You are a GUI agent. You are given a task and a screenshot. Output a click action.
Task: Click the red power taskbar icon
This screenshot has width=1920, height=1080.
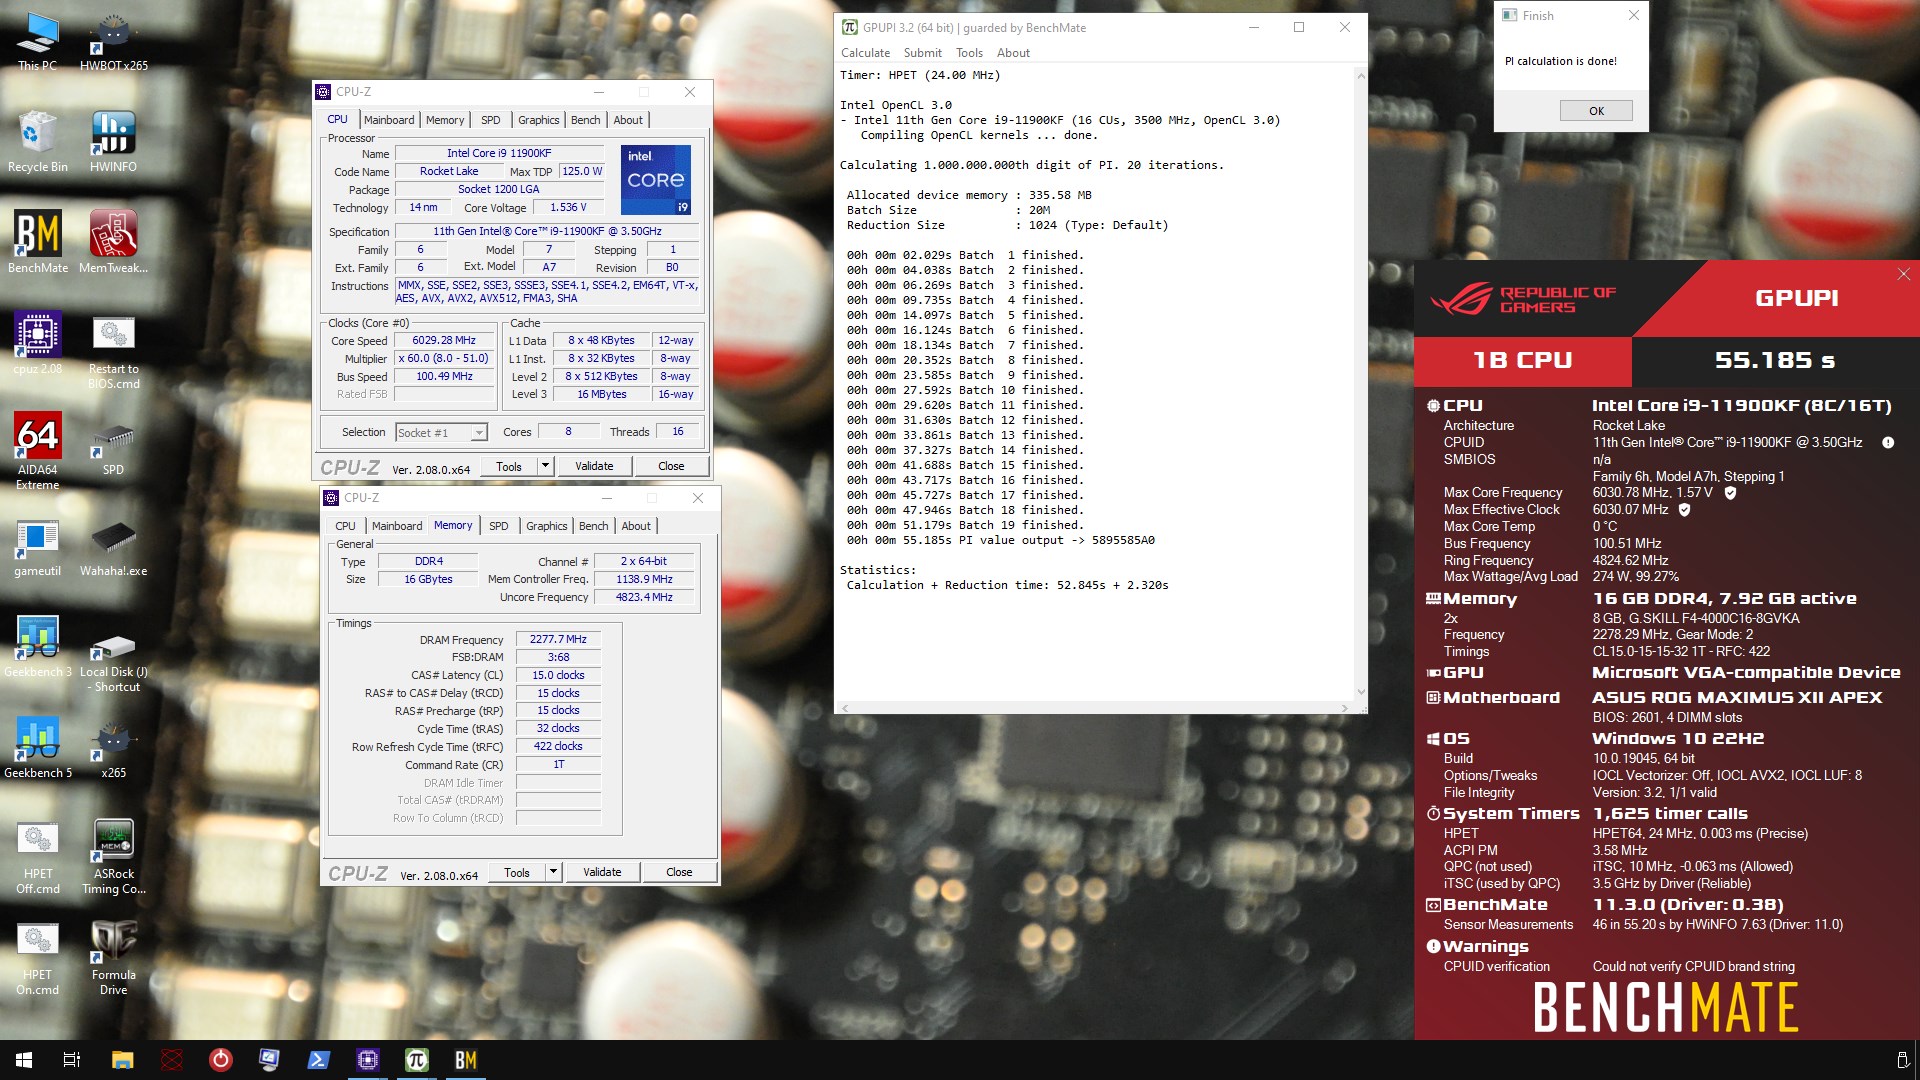[x=220, y=1060]
